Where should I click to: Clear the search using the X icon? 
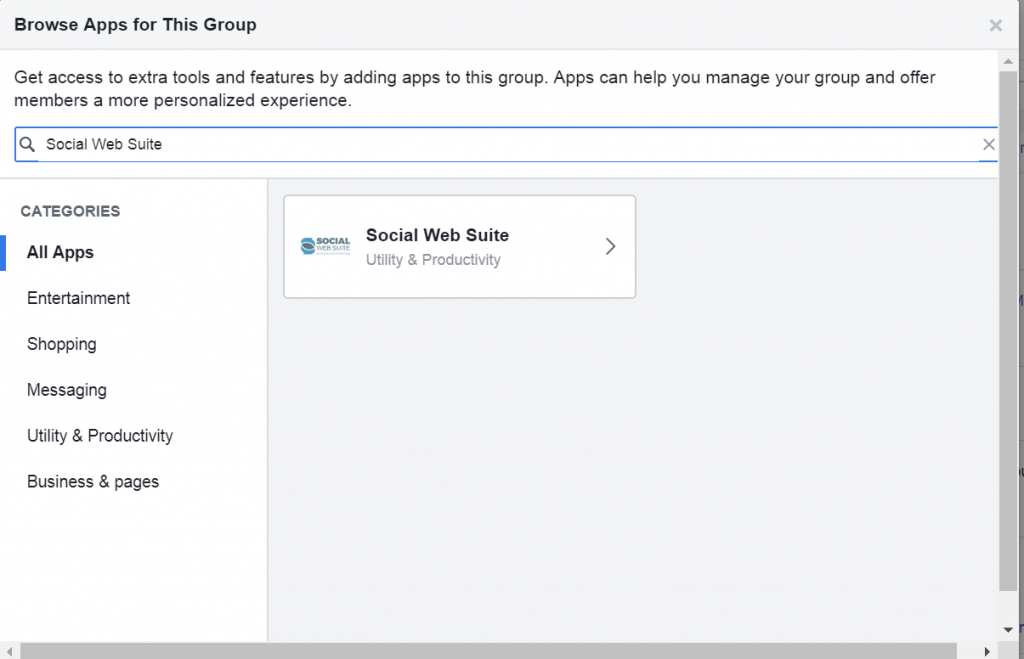point(989,144)
